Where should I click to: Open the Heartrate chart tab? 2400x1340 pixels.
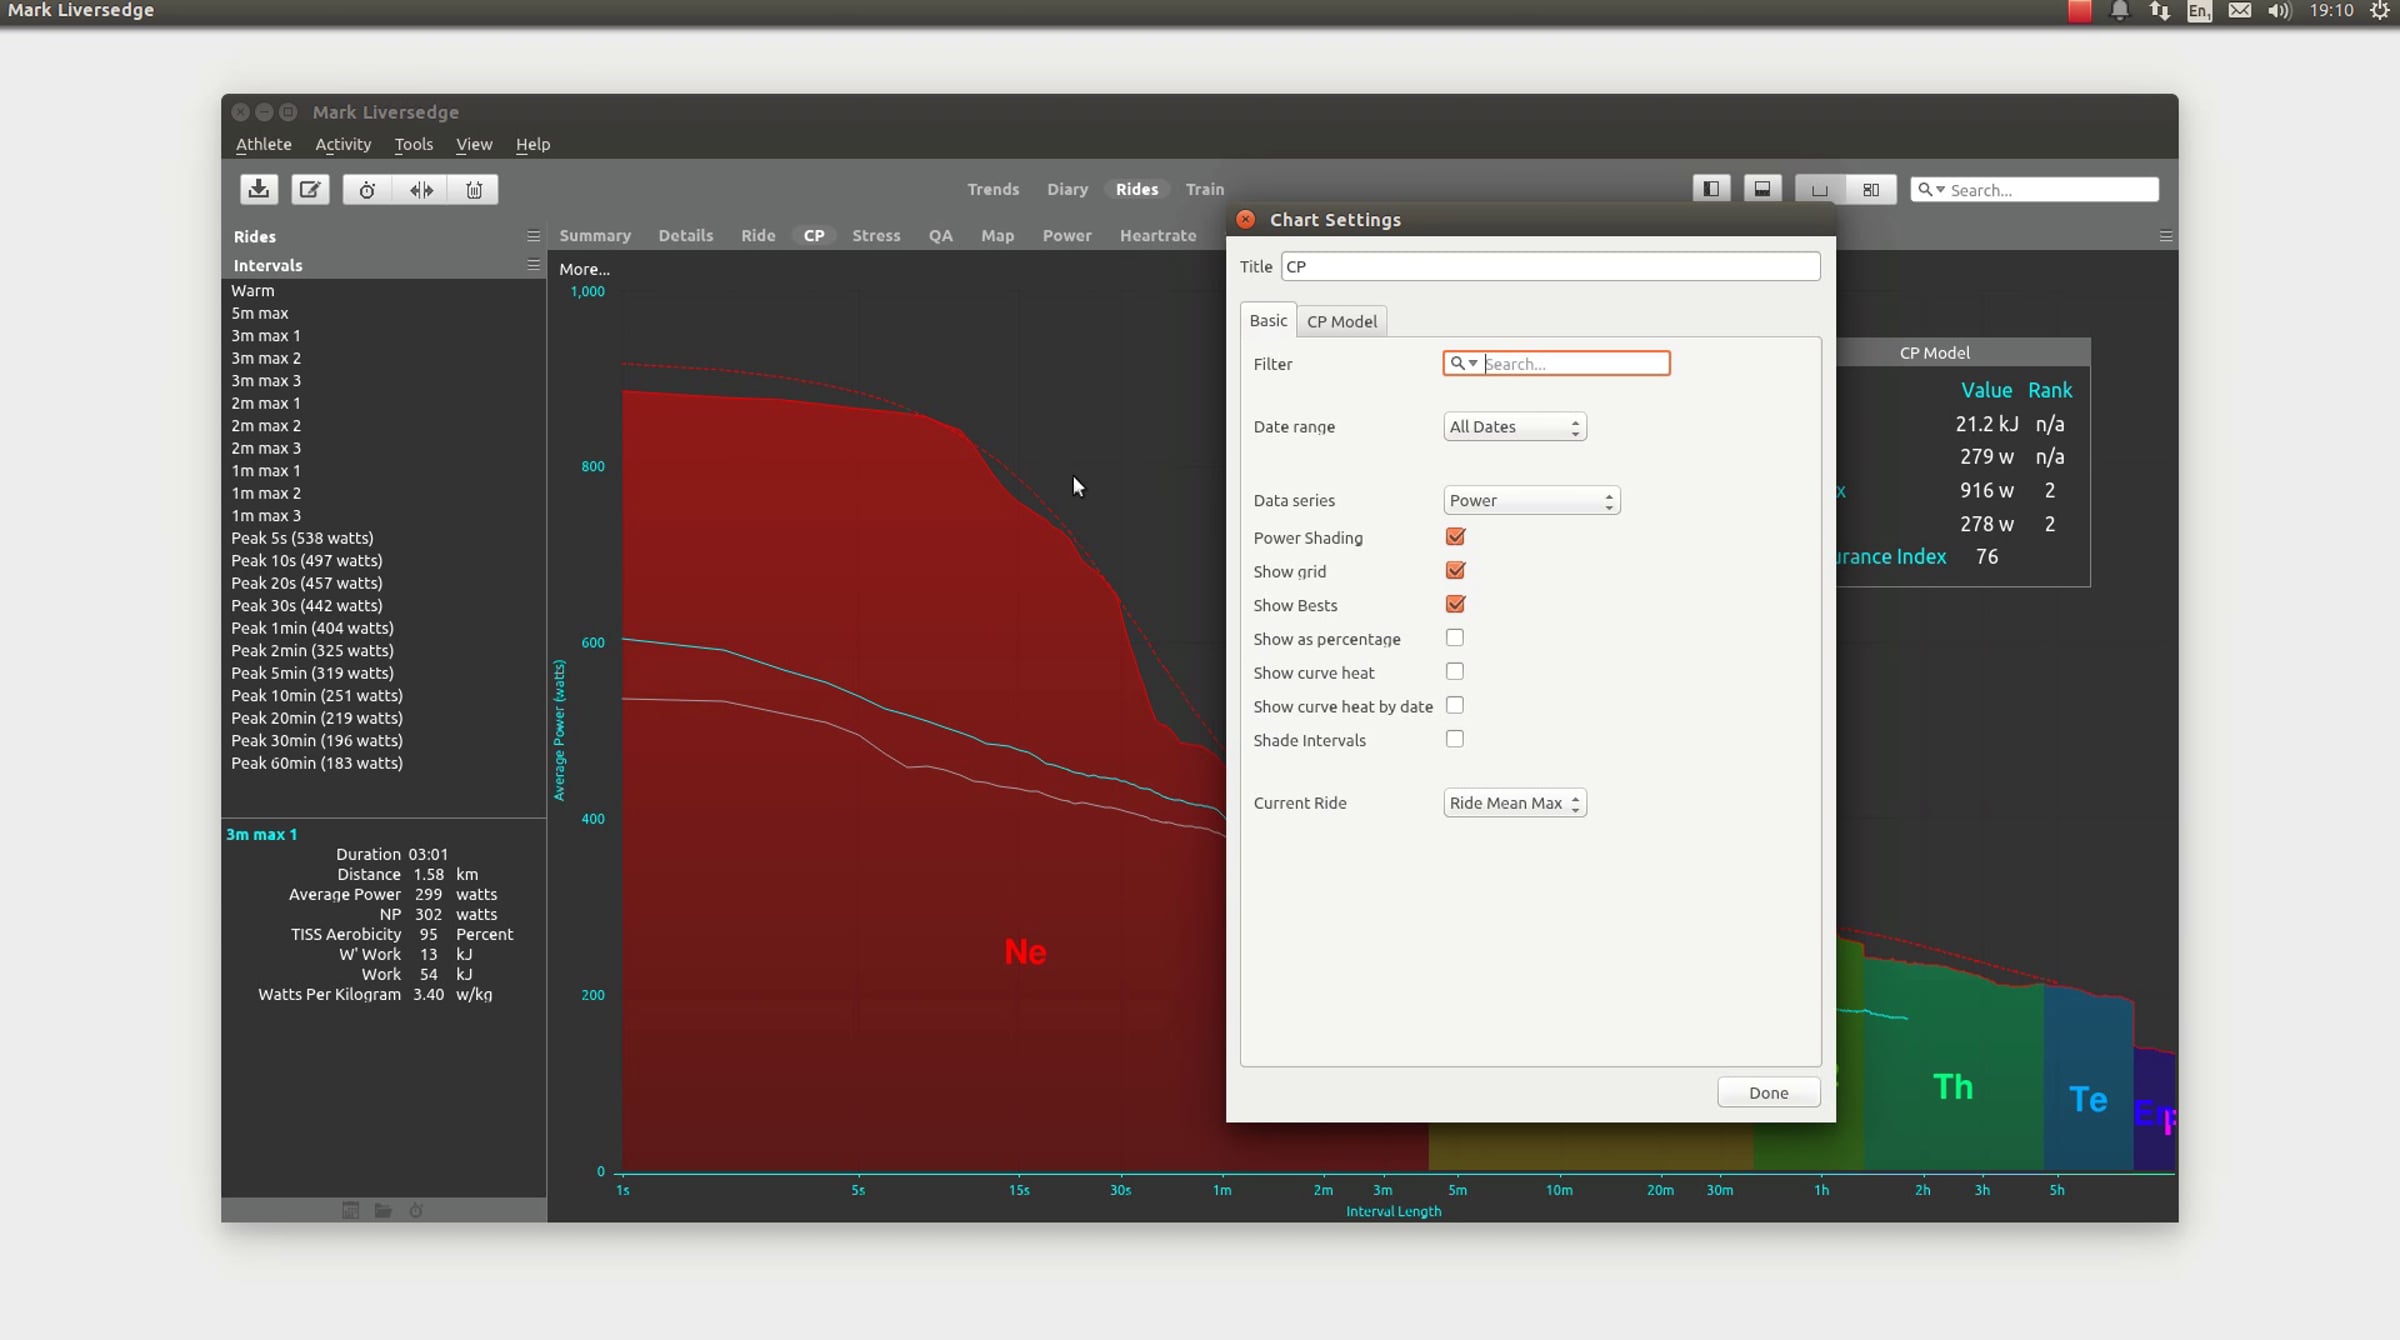pos(1158,236)
